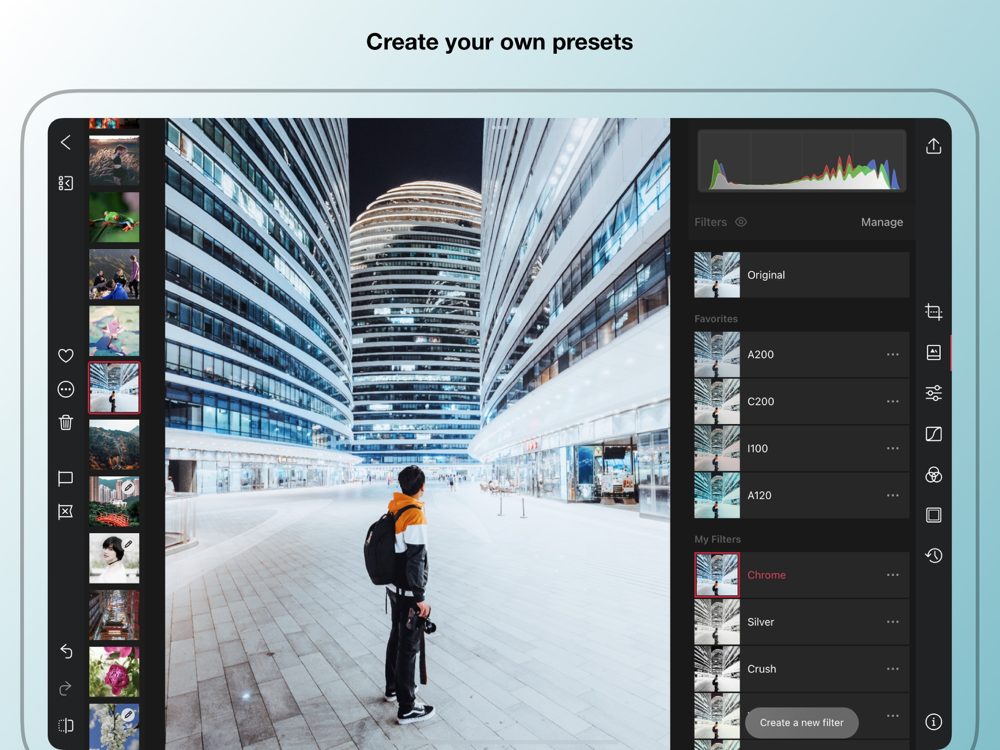The width and height of the screenshot is (1000, 750).
Task: Open options menu for Silver
Action: point(892,622)
